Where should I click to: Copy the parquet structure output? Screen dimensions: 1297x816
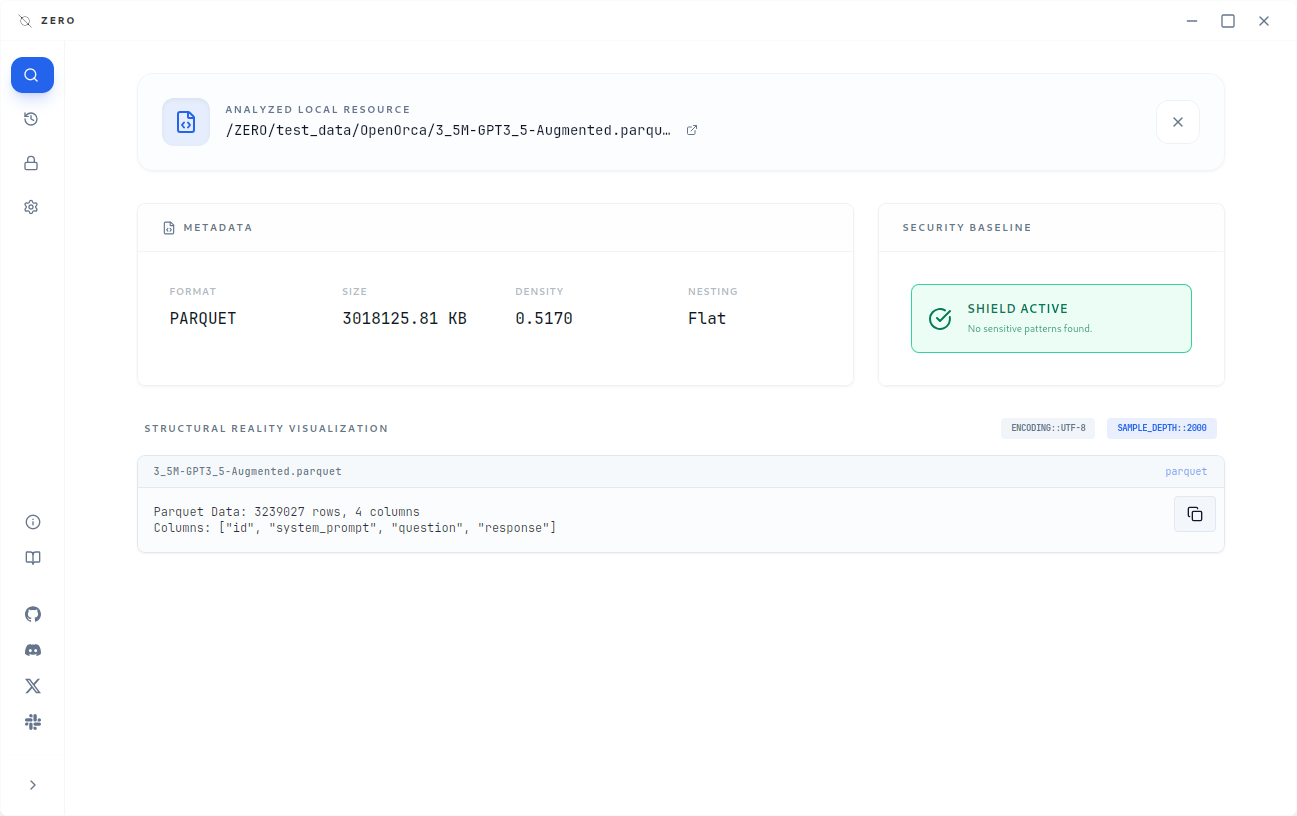tap(1195, 514)
